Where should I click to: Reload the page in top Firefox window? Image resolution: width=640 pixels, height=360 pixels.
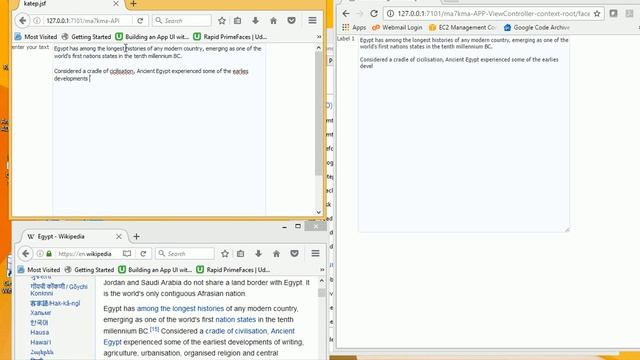(x=140, y=20)
